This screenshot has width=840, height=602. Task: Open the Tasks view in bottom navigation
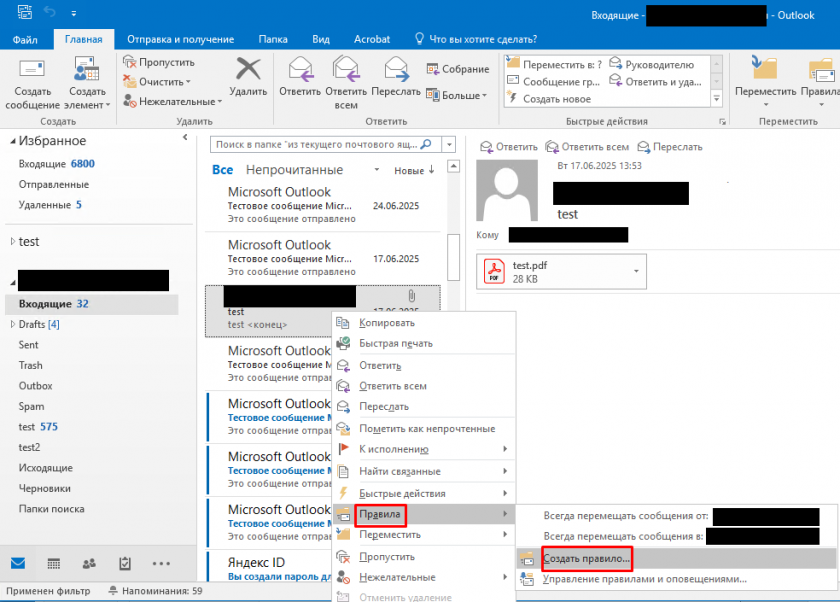(x=125, y=563)
